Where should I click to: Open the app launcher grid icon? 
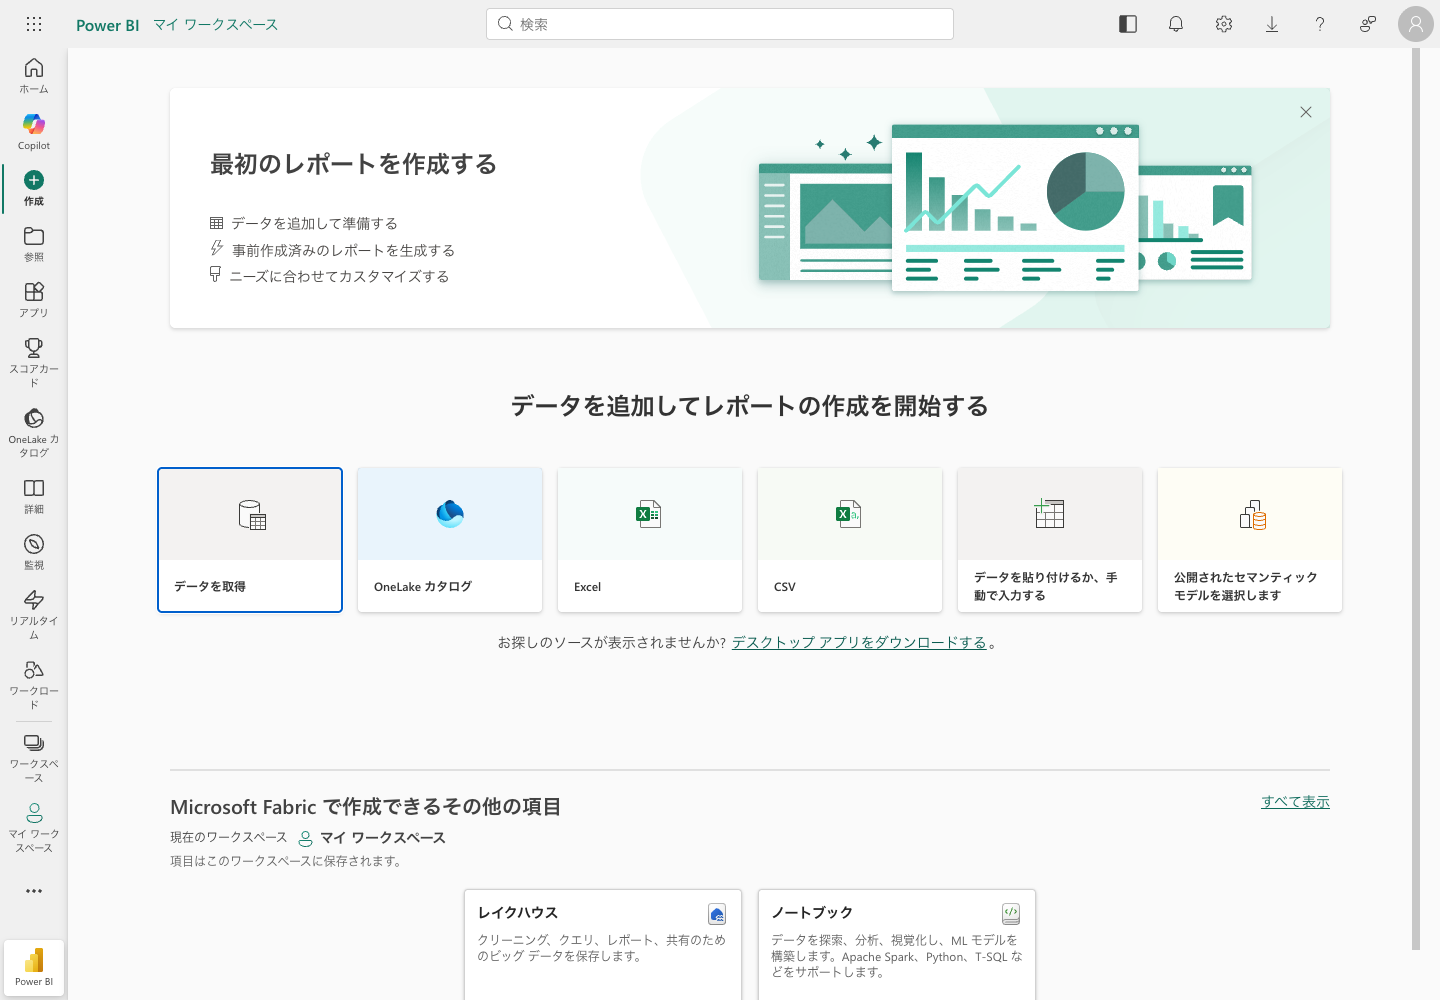click(x=34, y=24)
